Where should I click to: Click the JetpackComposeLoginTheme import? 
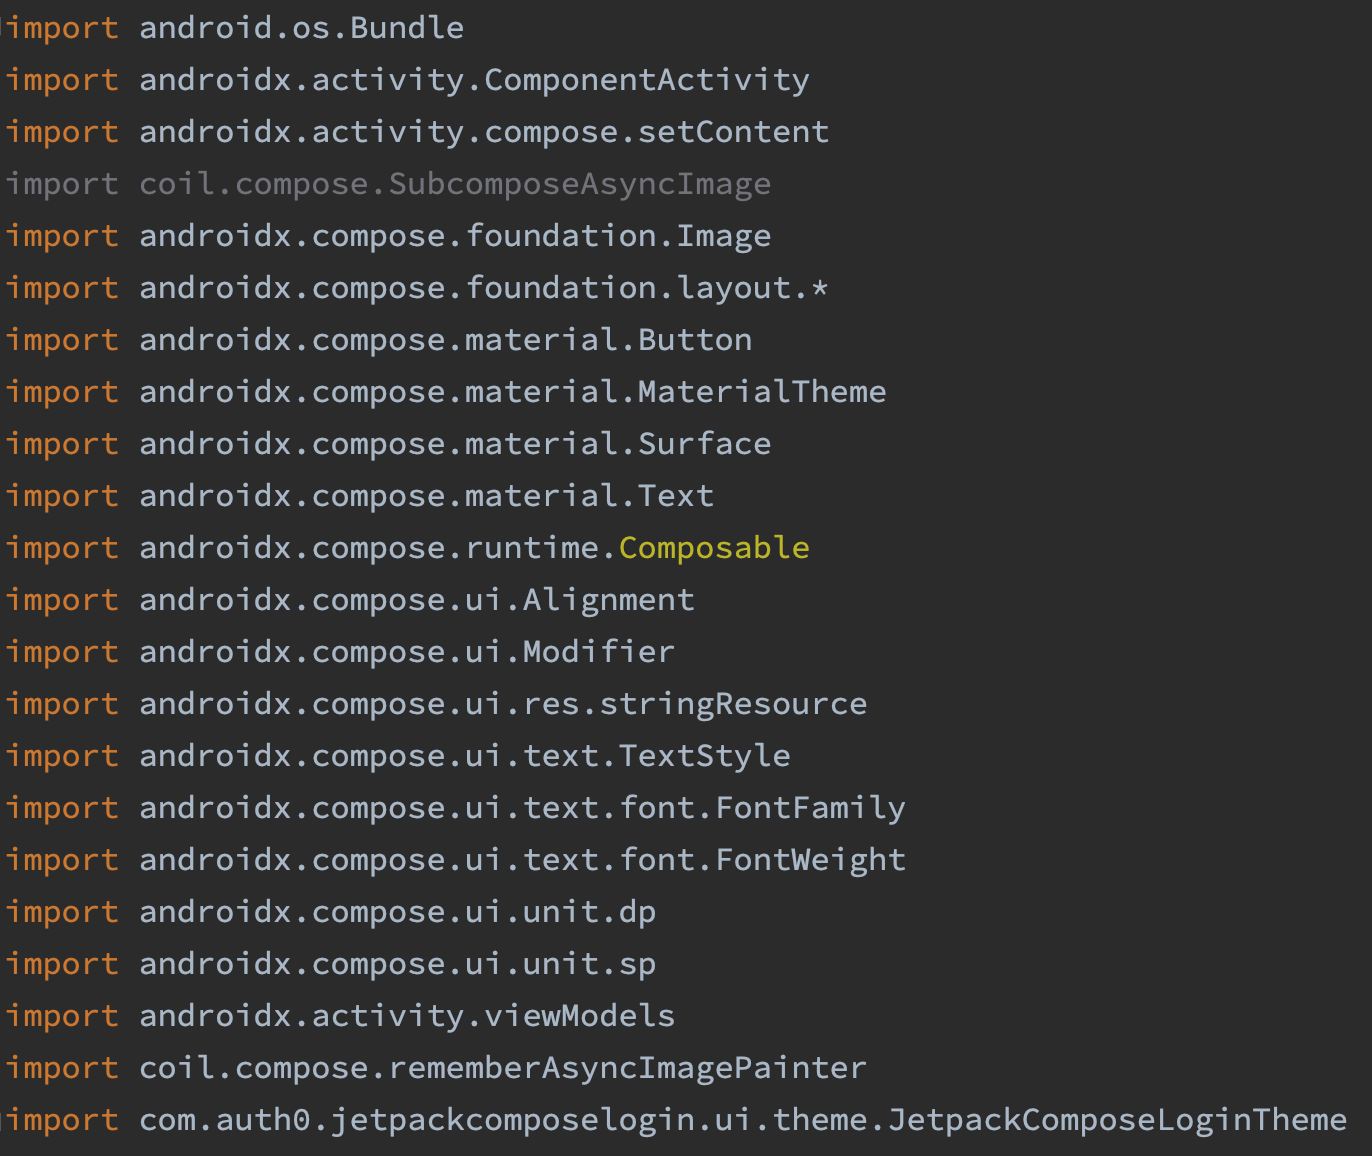(1117, 1120)
